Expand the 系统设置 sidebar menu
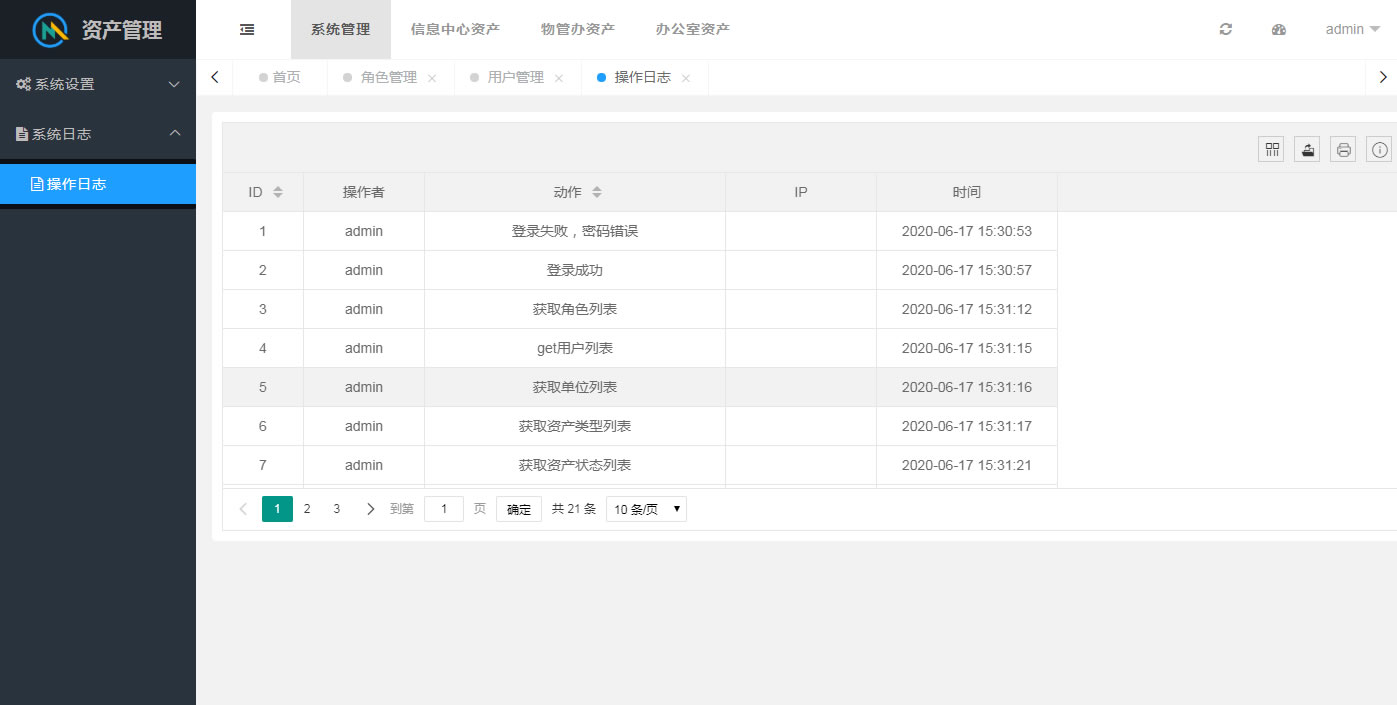 tap(97, 84)
